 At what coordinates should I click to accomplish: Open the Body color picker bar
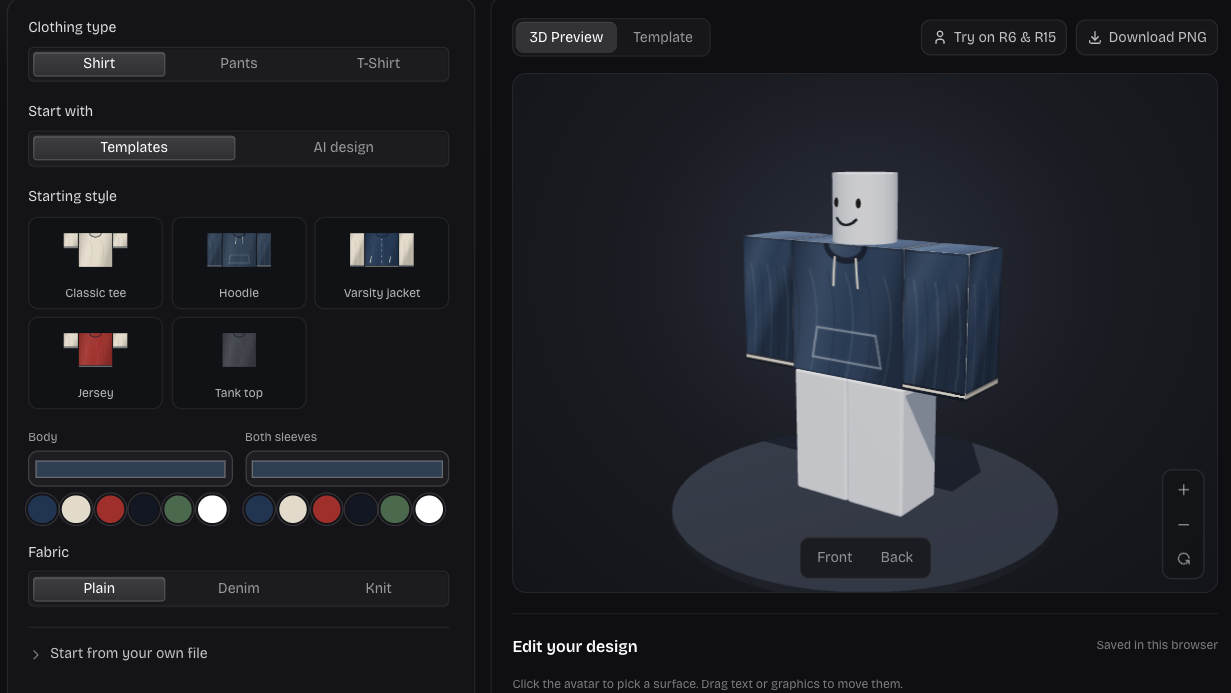(x=131, y=469)
